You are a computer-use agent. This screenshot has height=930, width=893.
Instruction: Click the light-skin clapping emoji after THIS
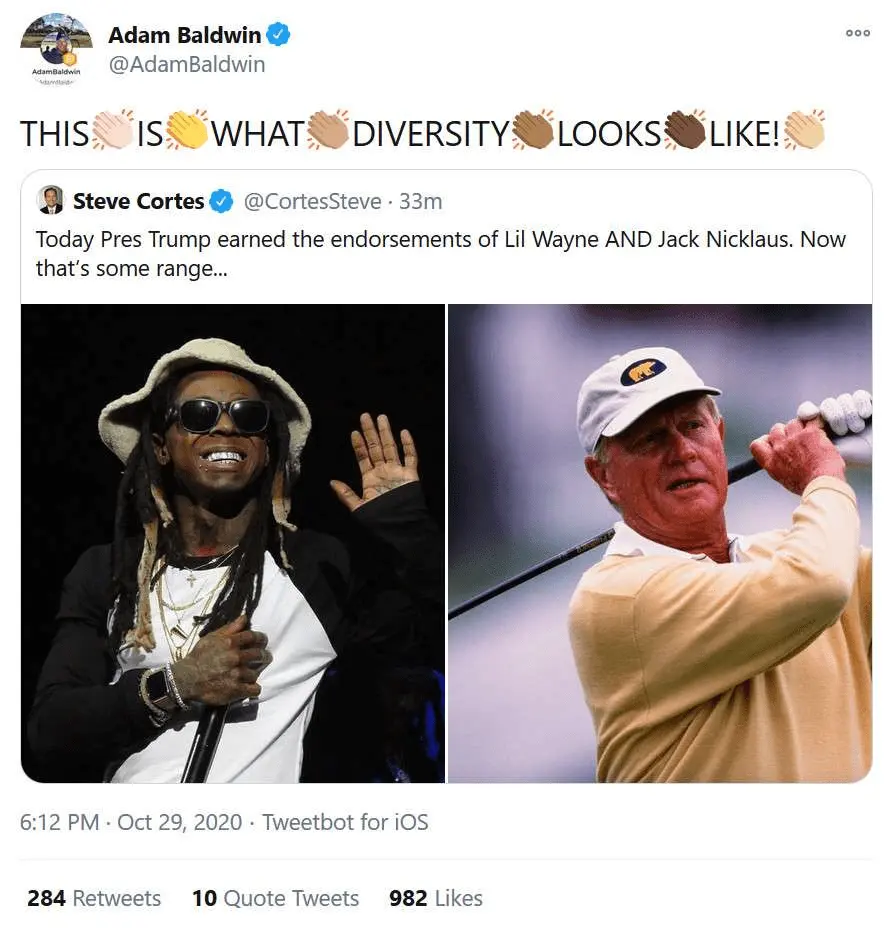click(112, 132)
